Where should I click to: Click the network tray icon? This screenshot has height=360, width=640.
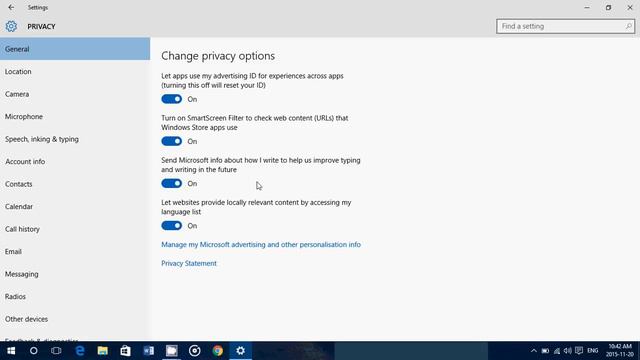coord(557,351)
